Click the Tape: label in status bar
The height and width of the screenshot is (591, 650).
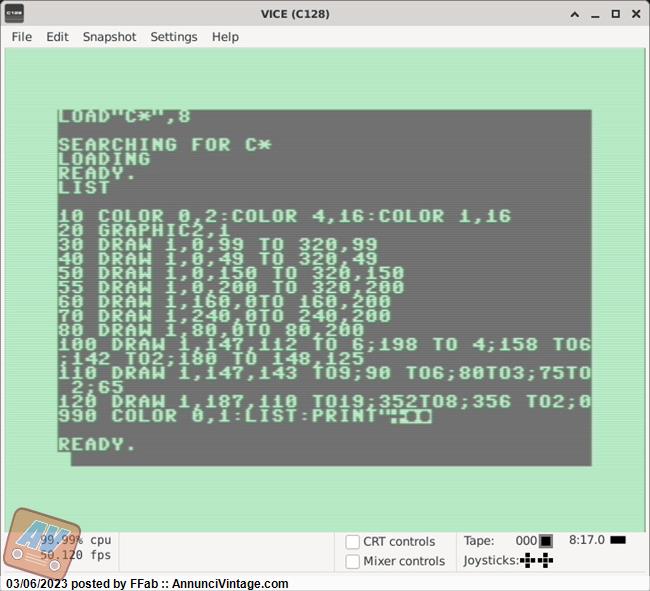(479, 540)
